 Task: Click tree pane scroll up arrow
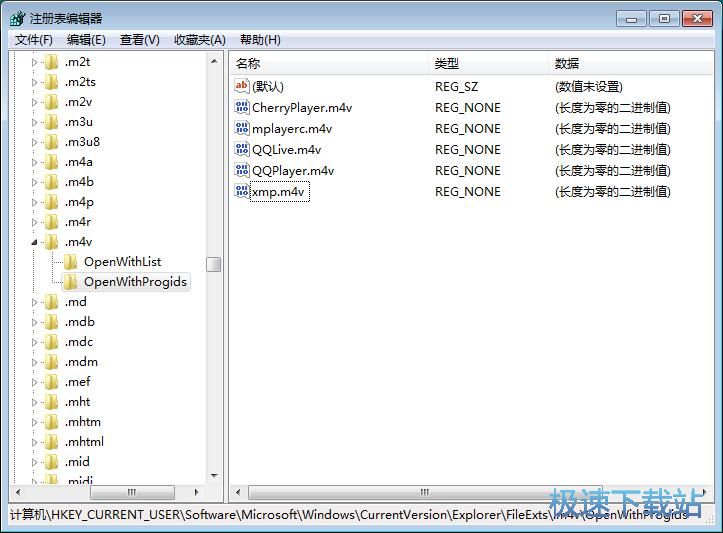click(x=214, y=61)
